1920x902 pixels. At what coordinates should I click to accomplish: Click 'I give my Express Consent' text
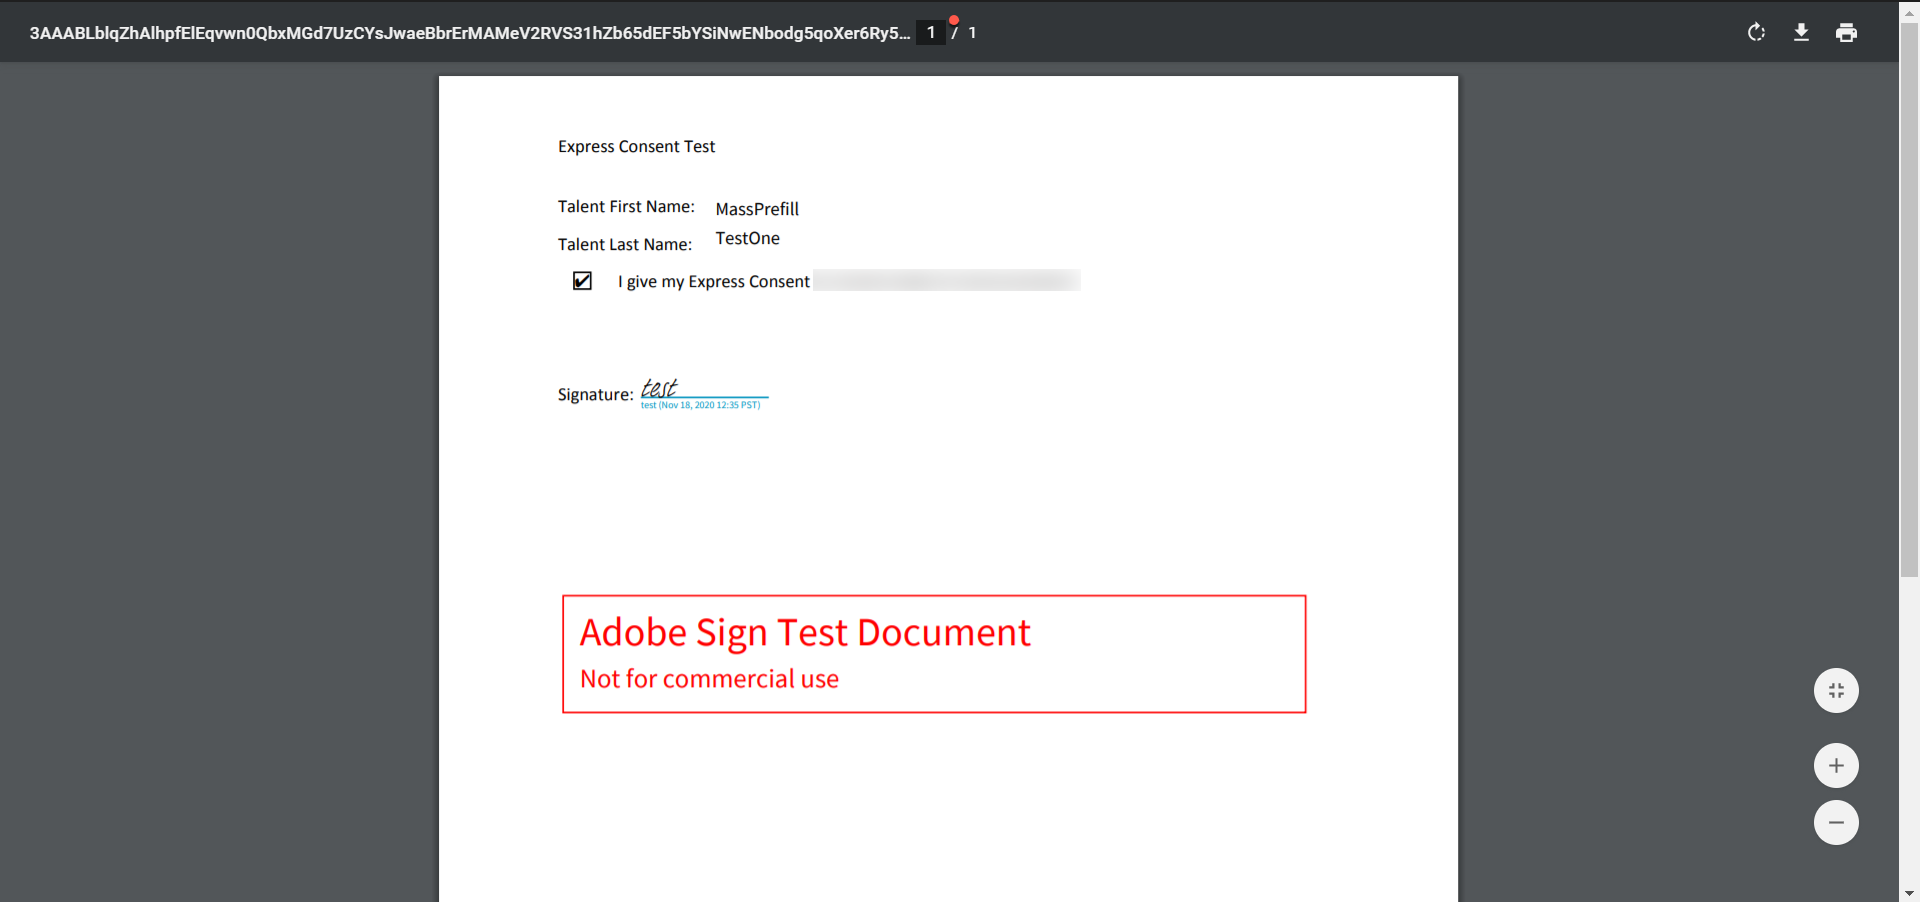pyautogui.click(x=714, y=282)
